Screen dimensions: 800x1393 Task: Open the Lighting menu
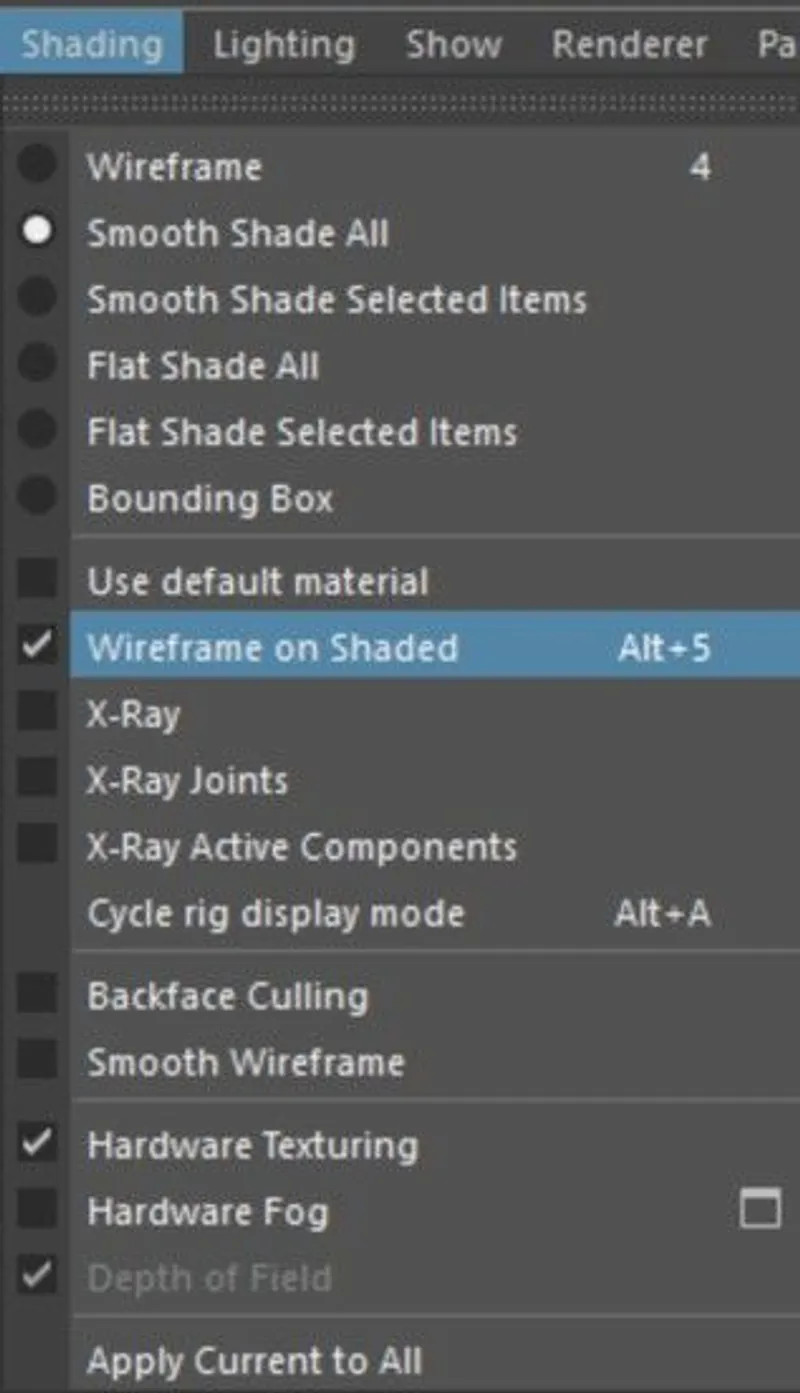(283, 43)
